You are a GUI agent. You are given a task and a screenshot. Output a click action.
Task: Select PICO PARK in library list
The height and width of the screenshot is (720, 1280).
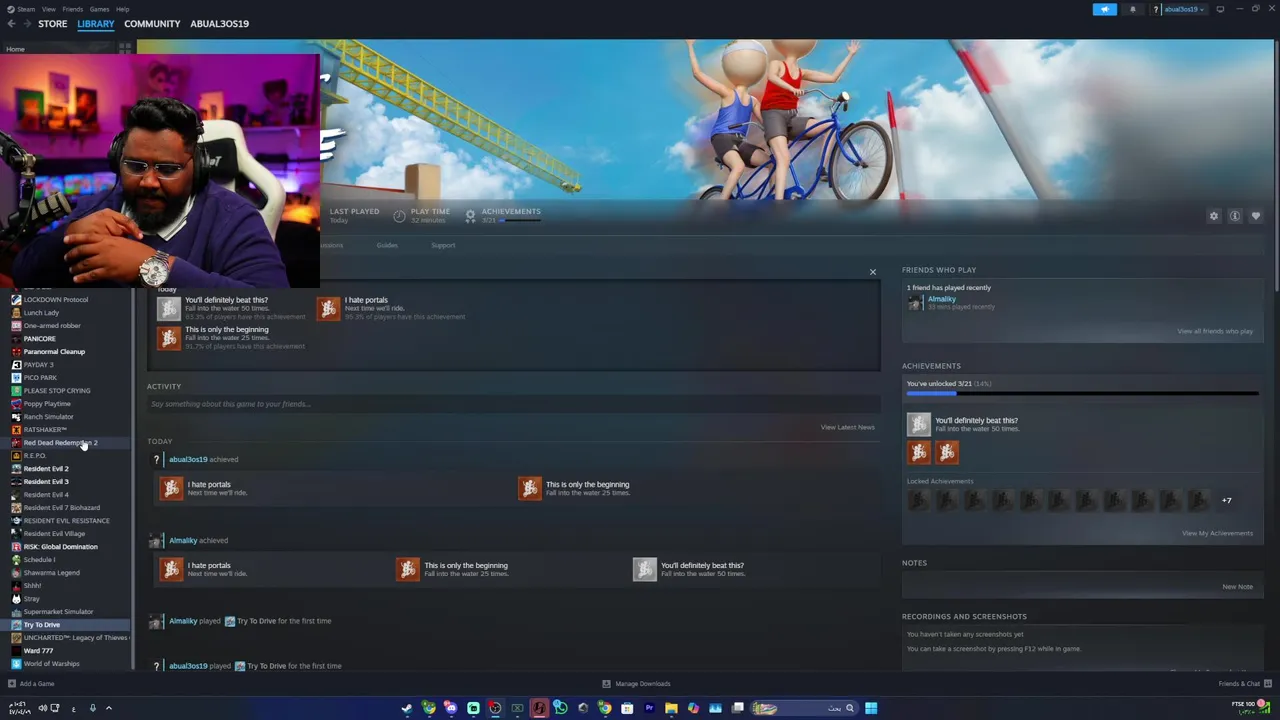coord(40,378)
